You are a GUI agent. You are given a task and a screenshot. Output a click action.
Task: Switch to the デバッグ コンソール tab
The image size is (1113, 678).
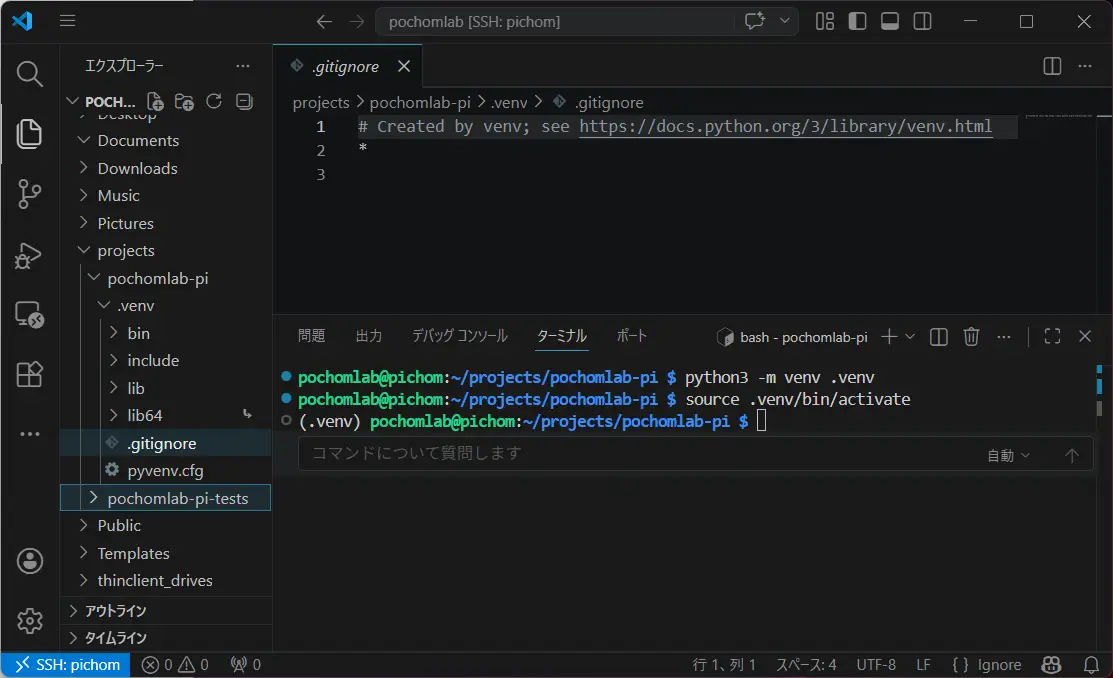[x=460, y=335]
